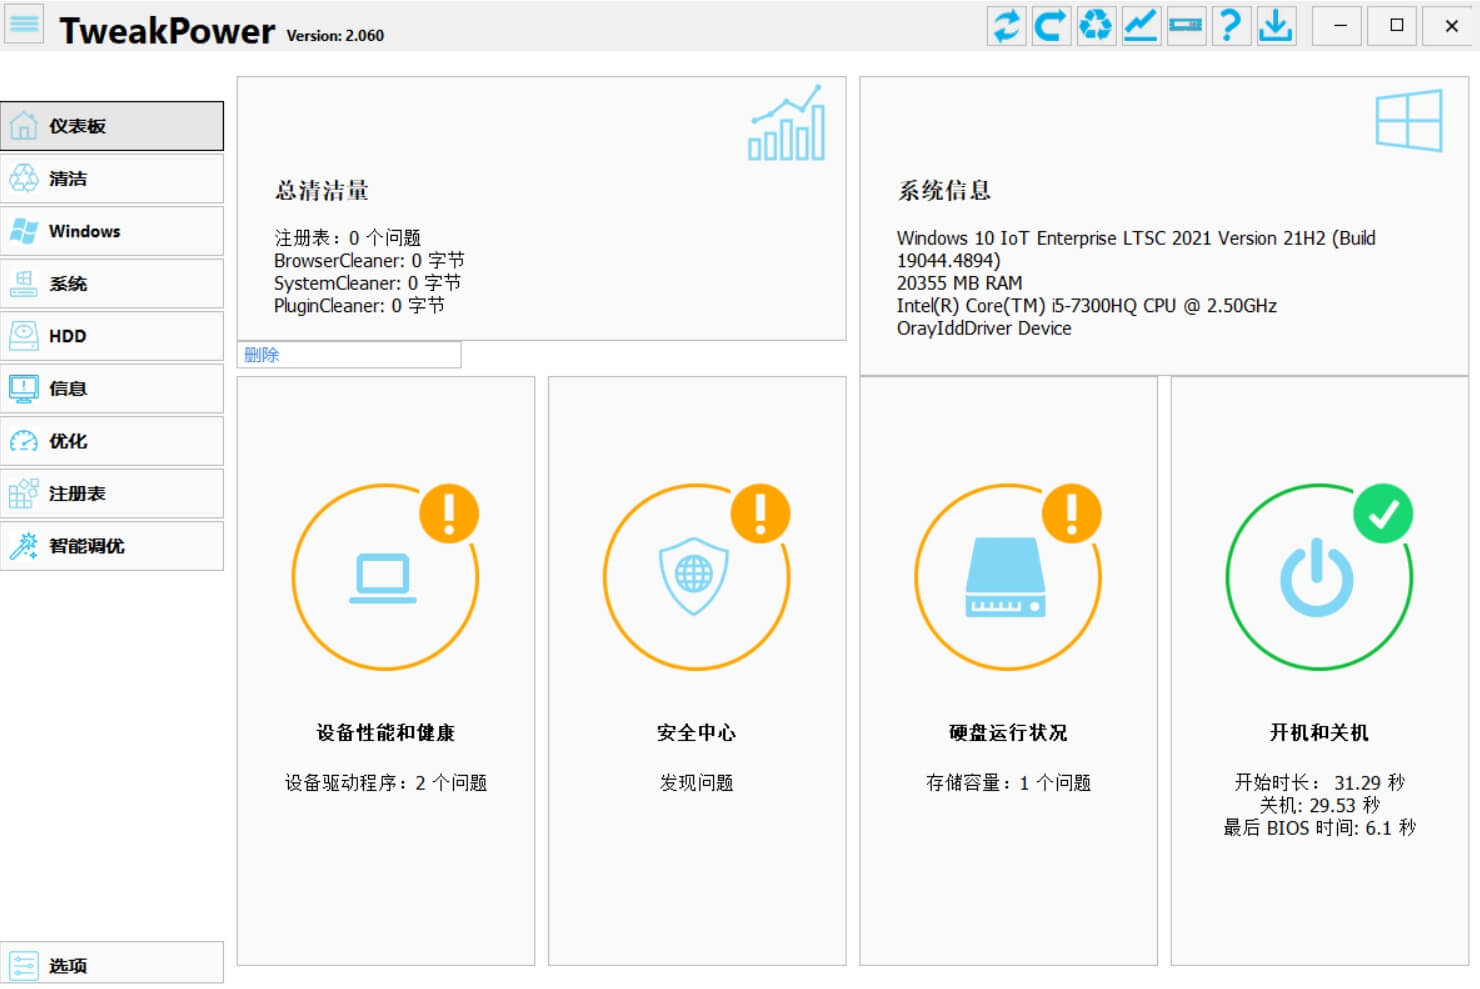Open the 注册表 sidebar section
This screenshot has width=1480, height=989.
tap(112, 494)
